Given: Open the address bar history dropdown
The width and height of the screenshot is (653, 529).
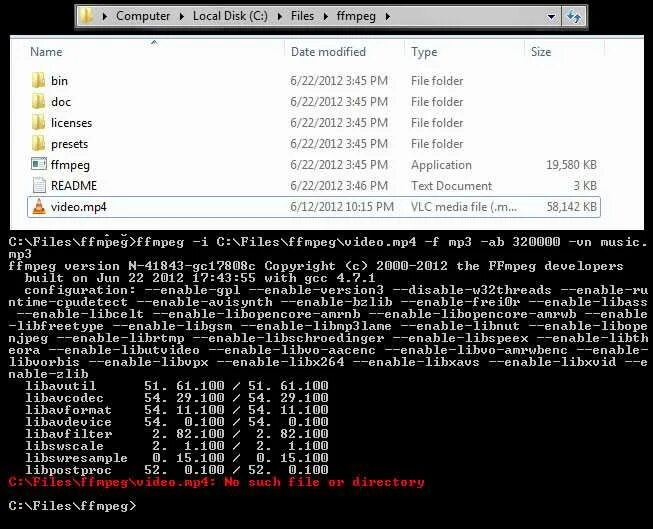Looking at the screenshot, I should click(x=551, y=17).
